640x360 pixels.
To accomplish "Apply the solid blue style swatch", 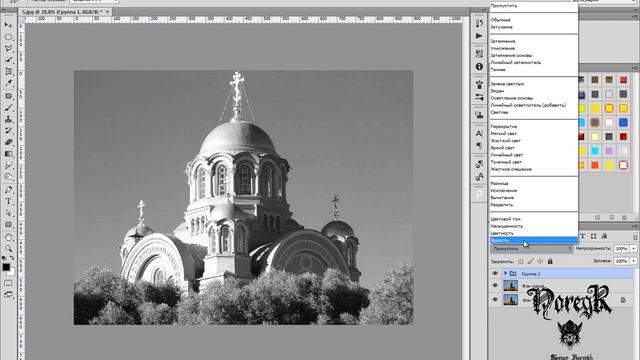I will 623,122.
